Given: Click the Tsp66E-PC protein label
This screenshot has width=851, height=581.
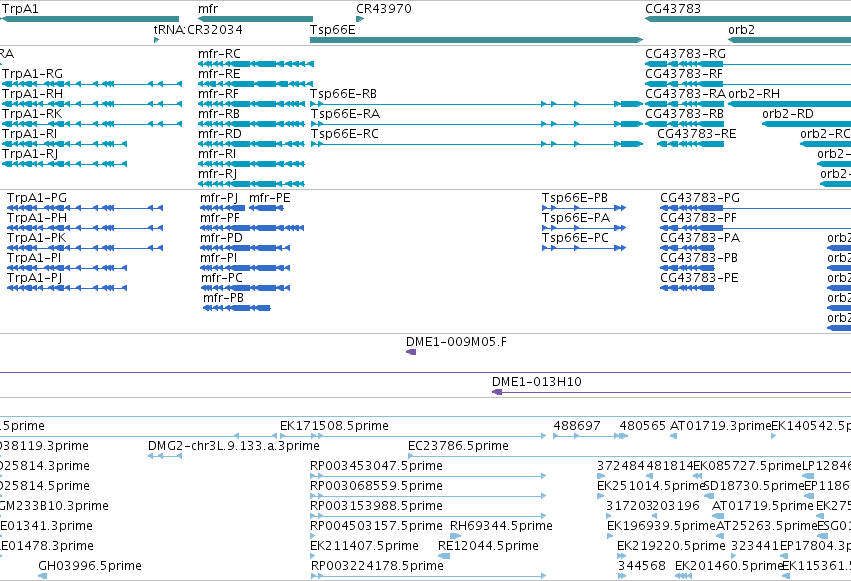Looking at the screenshot, I should pos(575,238).
